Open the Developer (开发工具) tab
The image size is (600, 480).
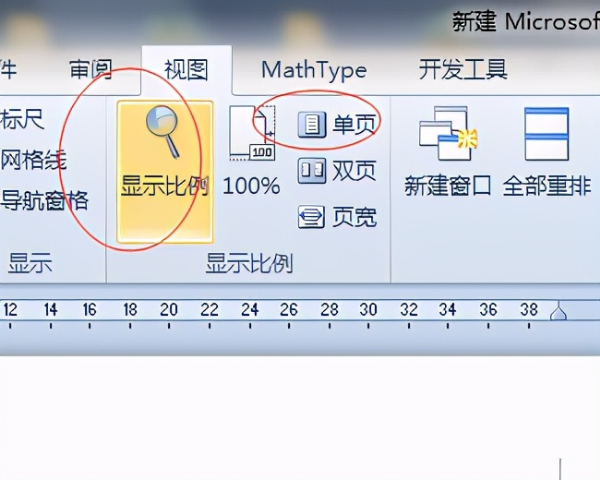(463, 69)
